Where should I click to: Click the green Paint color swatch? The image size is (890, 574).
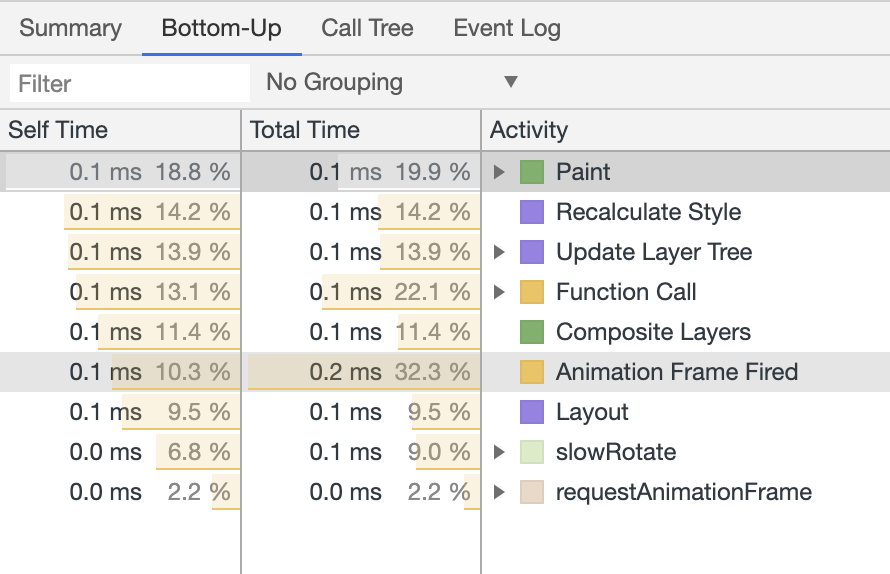coord(532,172)
